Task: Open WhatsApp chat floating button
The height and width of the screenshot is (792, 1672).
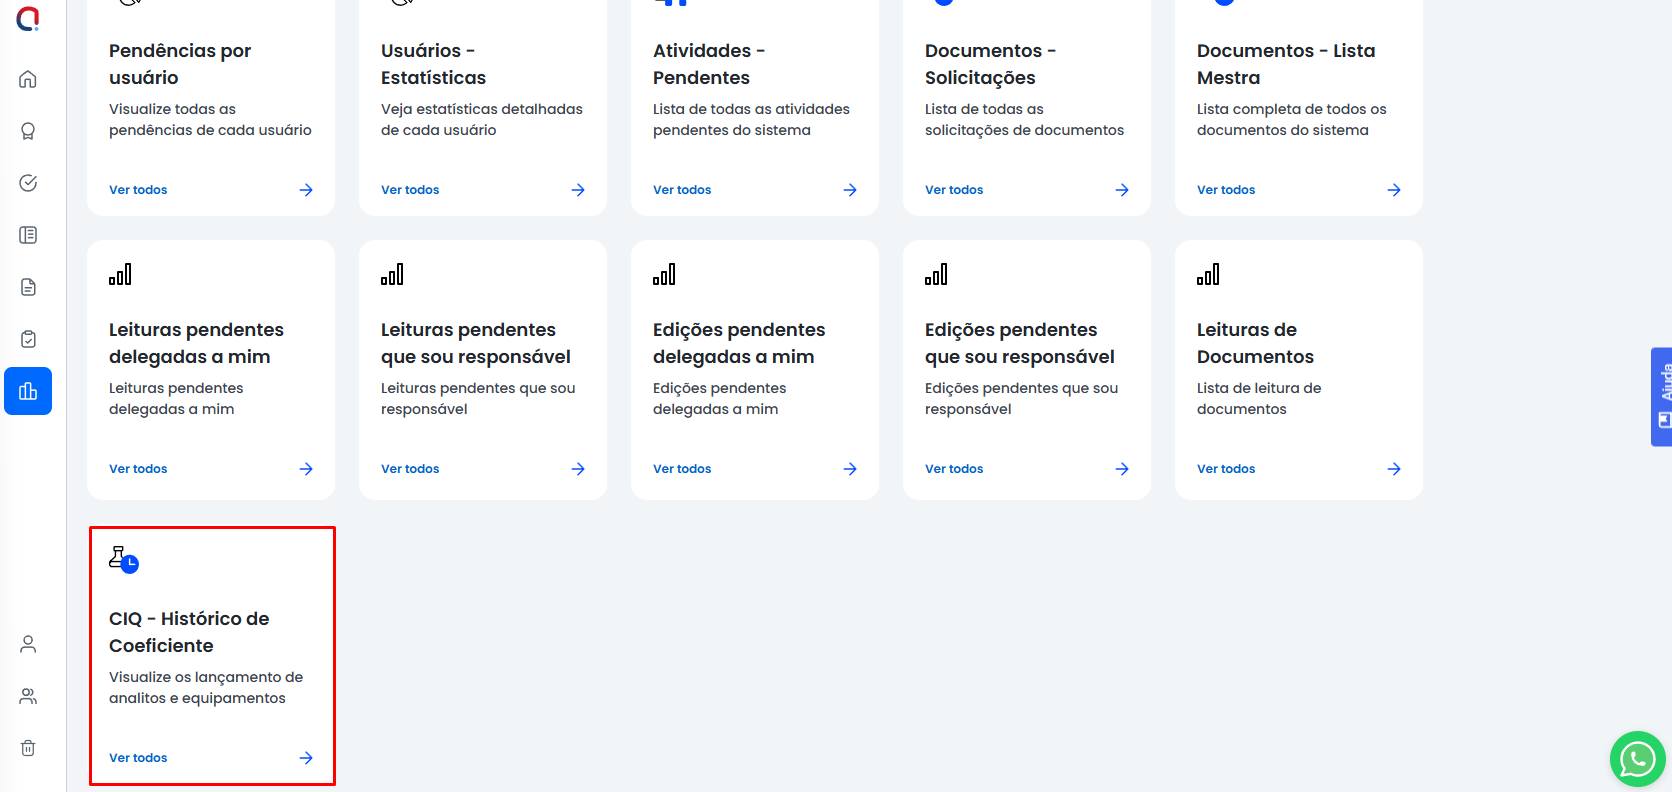Action: pyautogui.click(x=1637, y=760)
